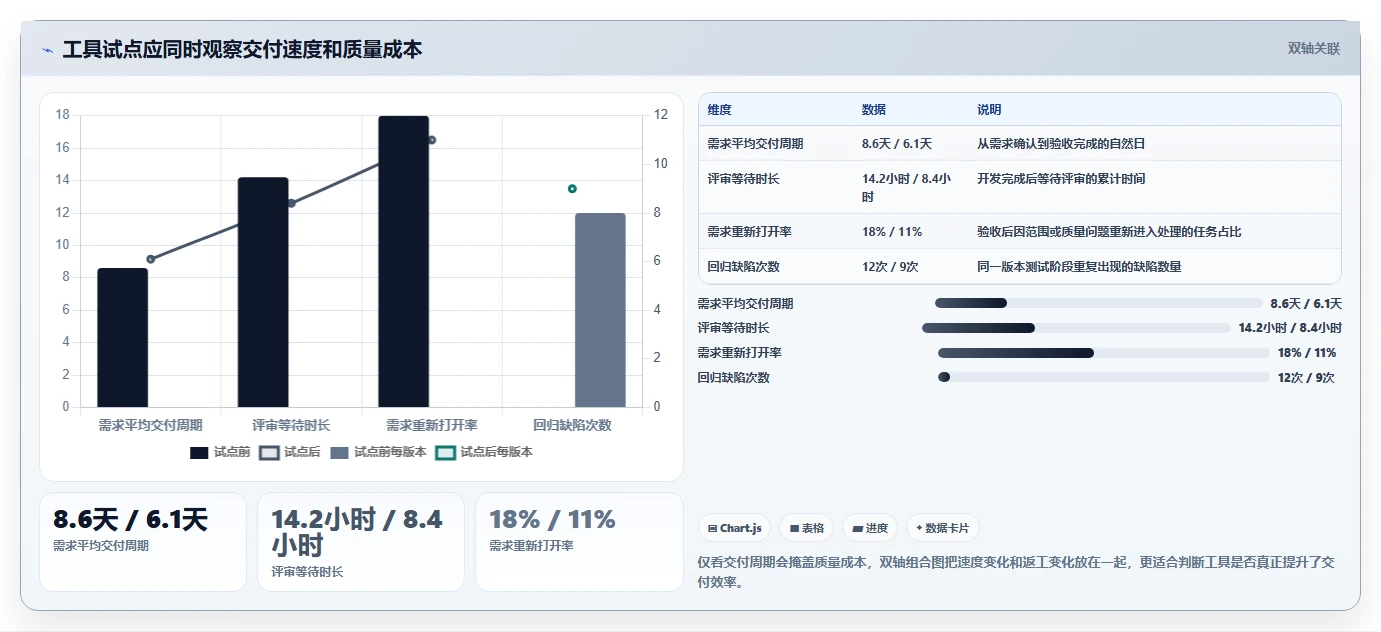This screenshot has width=1381, height=632.
Task: Click the 回归缺陷次数 progress bar
Action: pos(1103,377)
